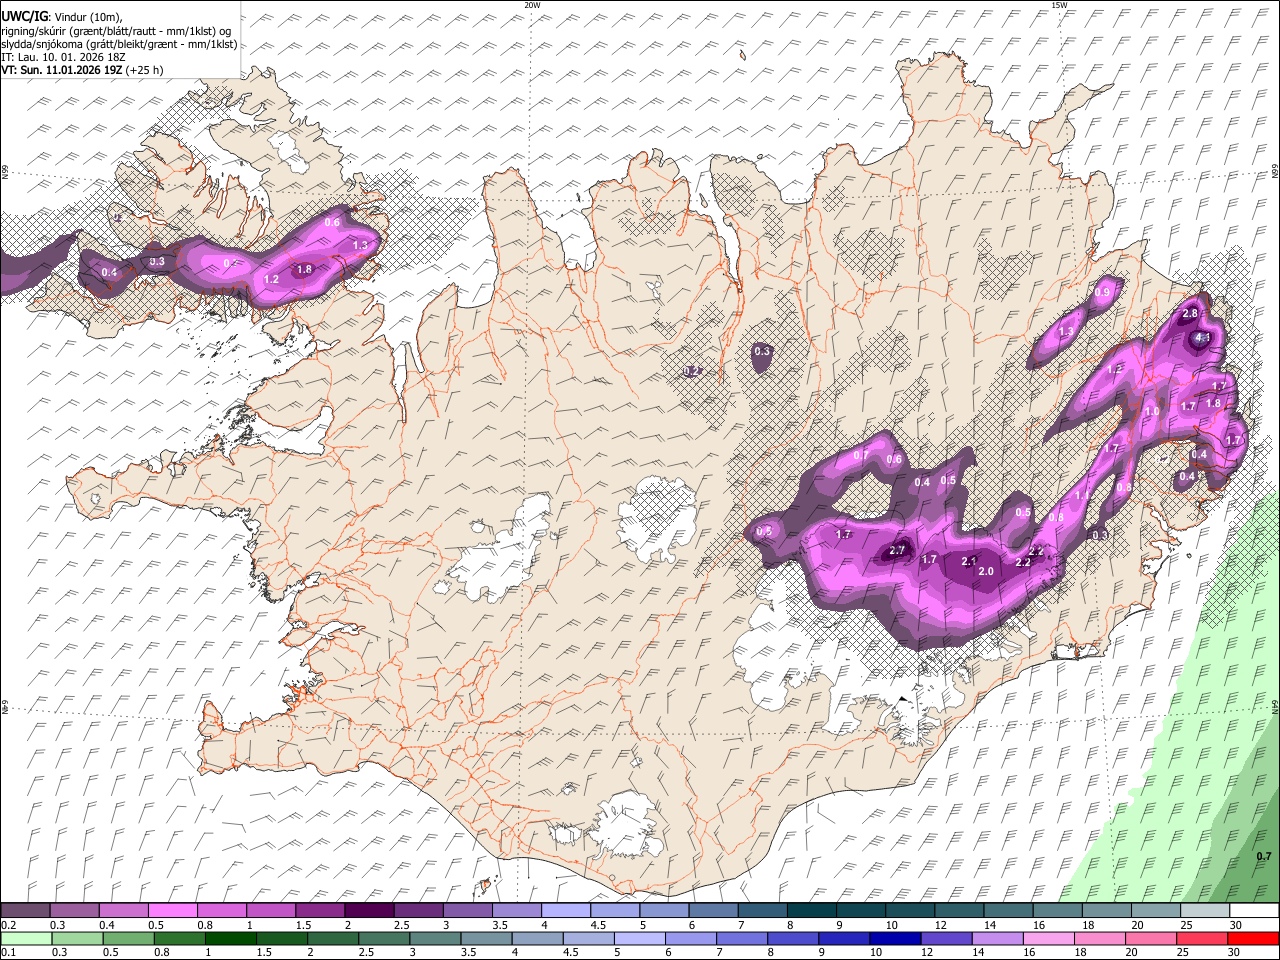Click the 'UWC/IG: Vindur (10m),' title line
Viewport: 1280px width, 960px height.
[x=61, y=17]
